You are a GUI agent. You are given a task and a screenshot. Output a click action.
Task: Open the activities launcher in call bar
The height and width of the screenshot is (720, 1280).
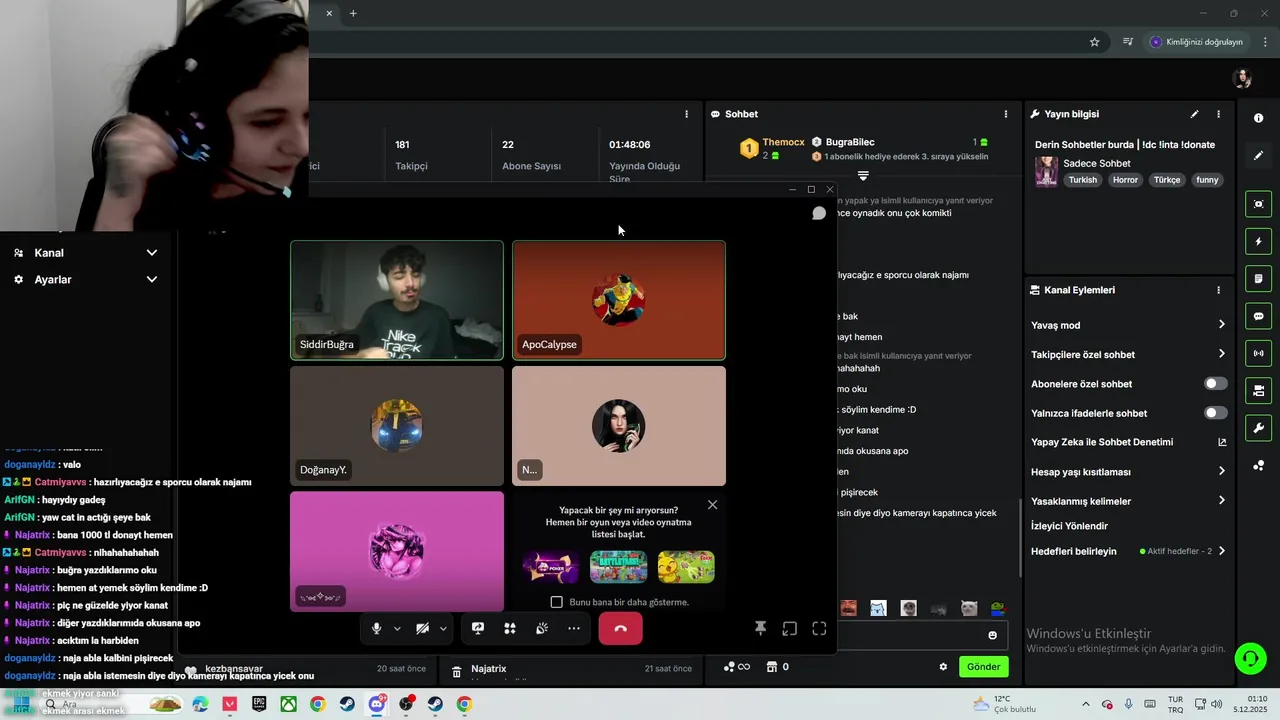click(510, 629)
